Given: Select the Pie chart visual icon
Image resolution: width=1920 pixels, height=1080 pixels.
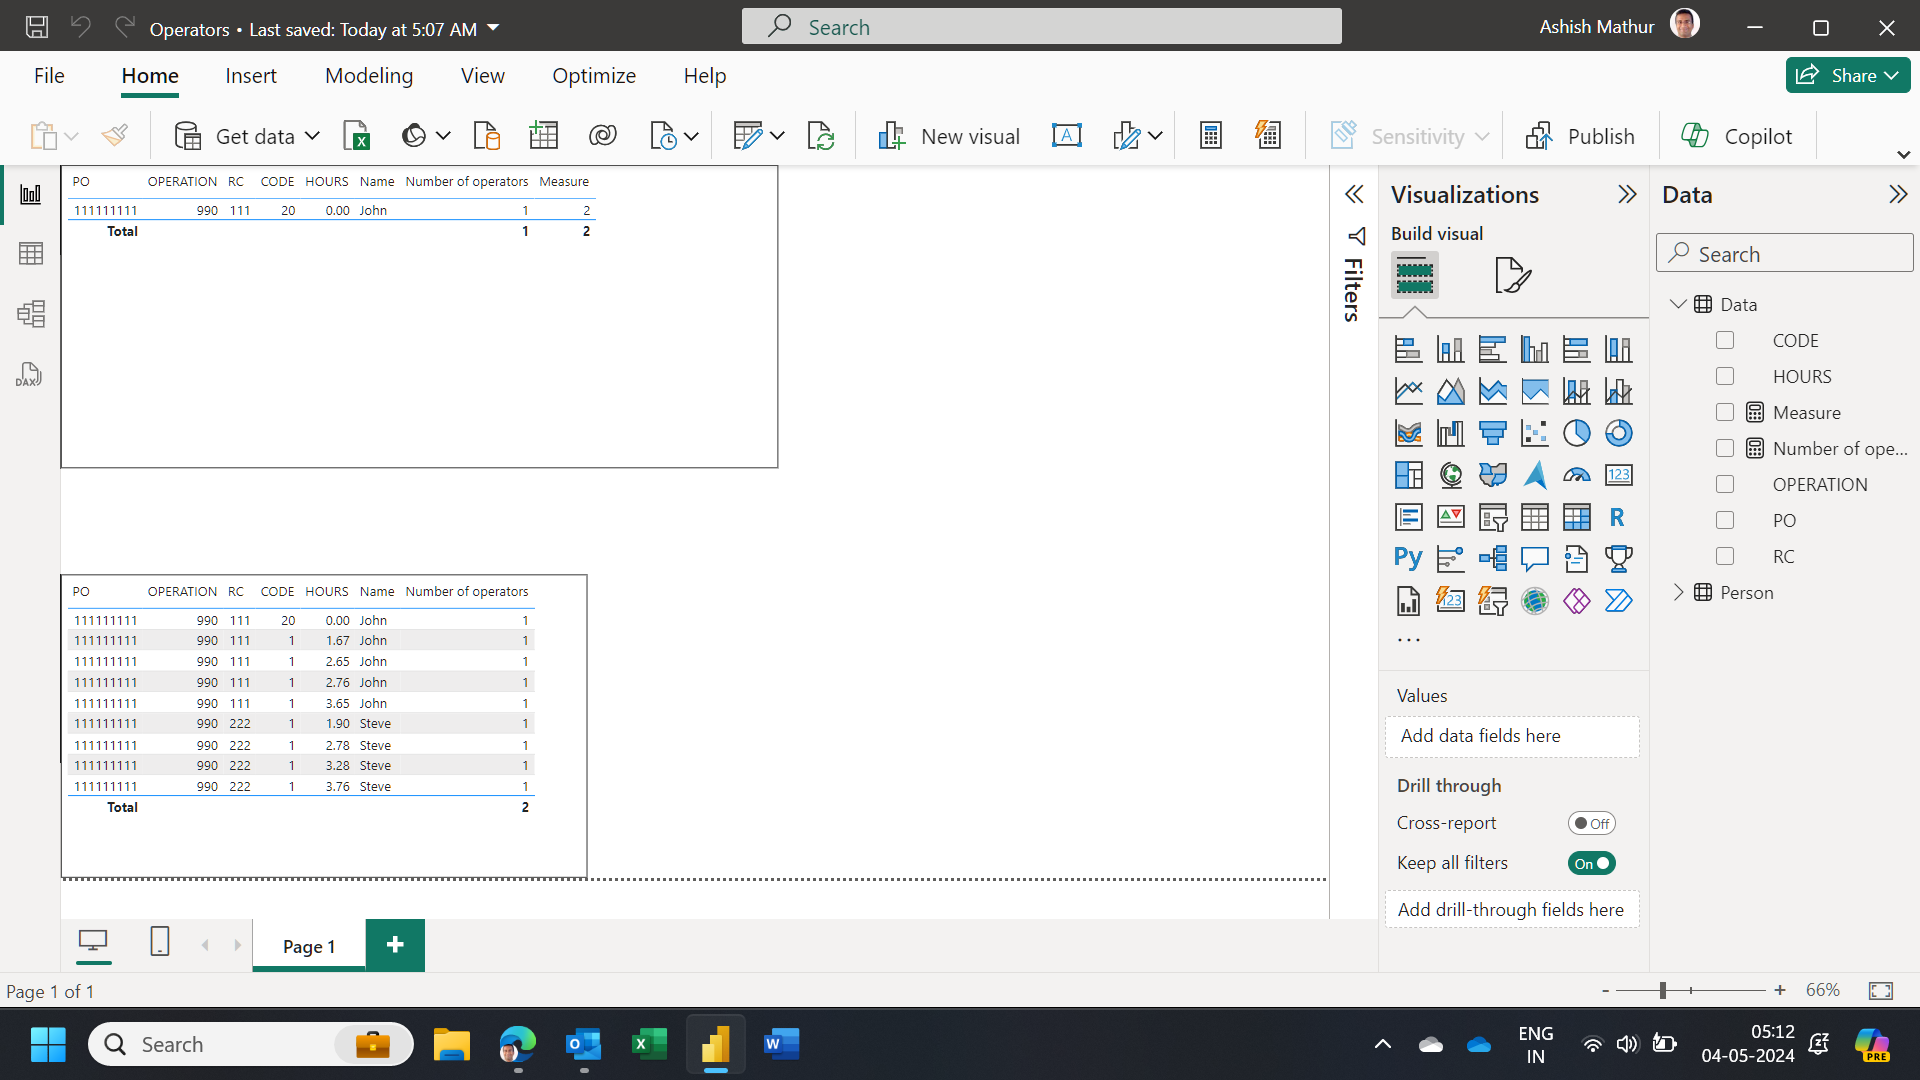Looking at the screenshot, I should 1577,433.
